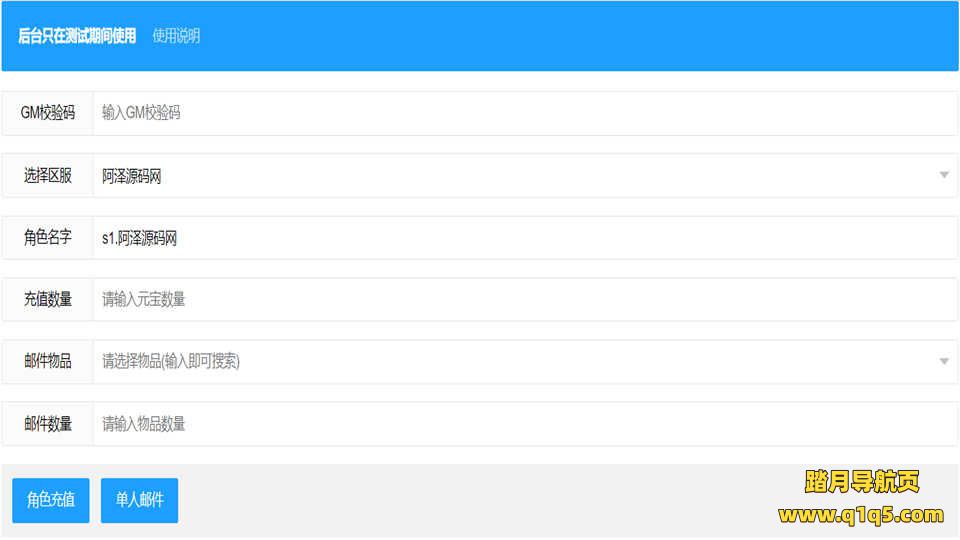960x540 pixels.
Task: Click the arrow icon on 选择区服 dropdown
Action: [944, 176]
